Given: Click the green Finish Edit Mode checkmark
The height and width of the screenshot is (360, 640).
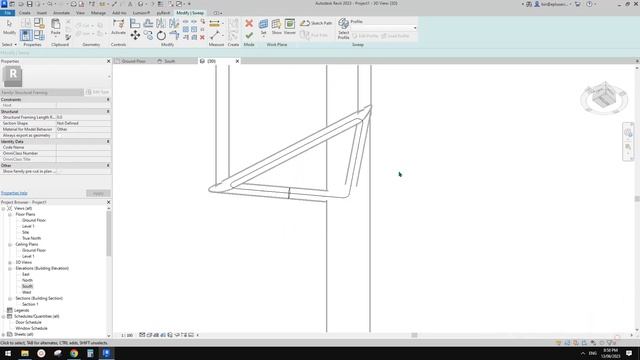Looking at the screenshot, I should [x=249, y=36].
